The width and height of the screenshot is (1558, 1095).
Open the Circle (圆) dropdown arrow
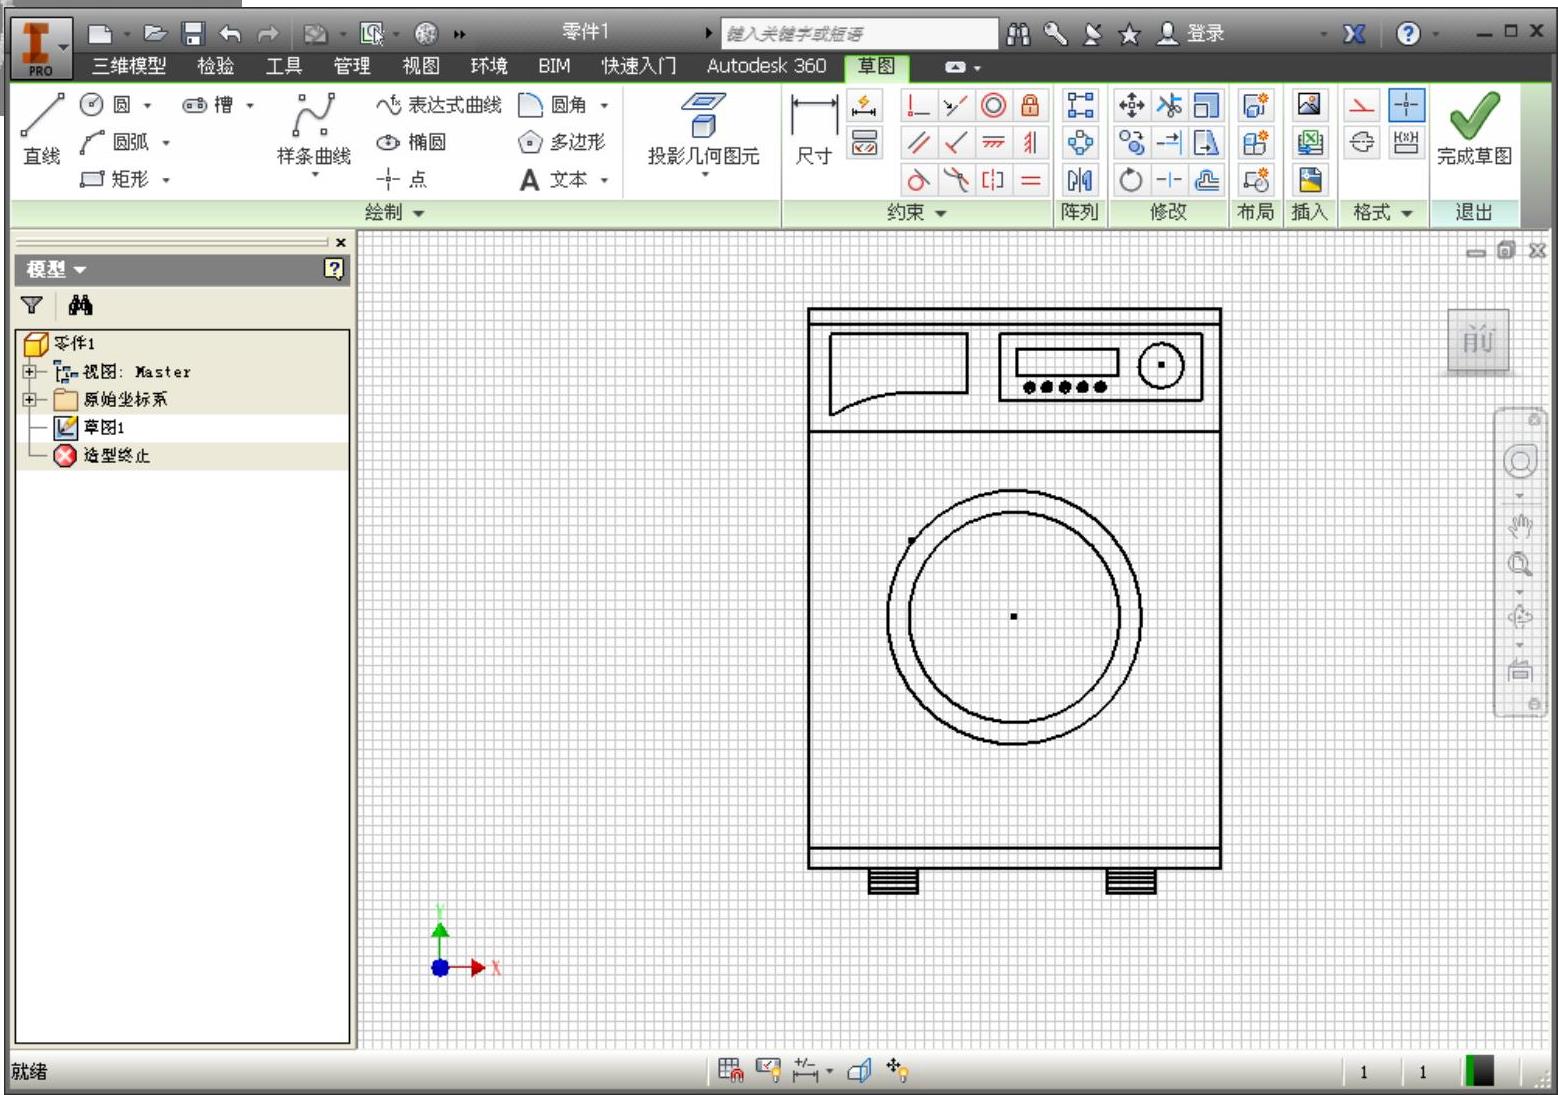click(x=147, y=105)
